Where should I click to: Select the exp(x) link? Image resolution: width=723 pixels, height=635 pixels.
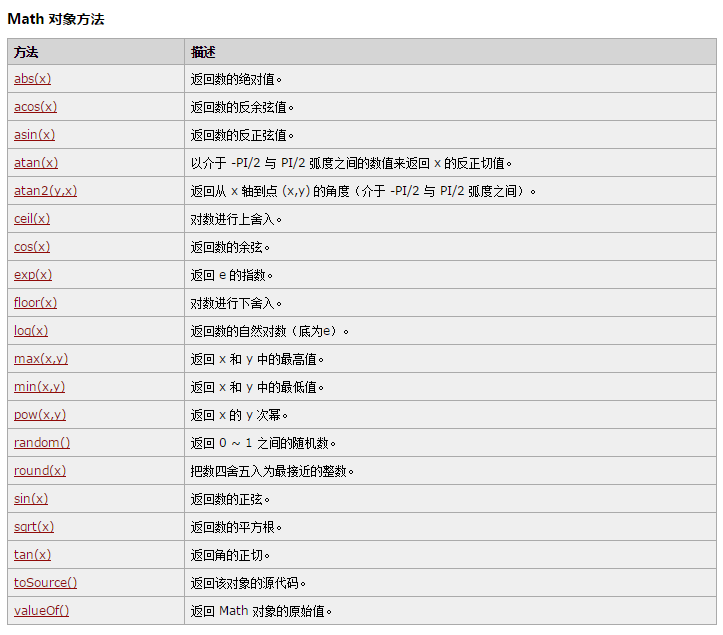point(33,275)
